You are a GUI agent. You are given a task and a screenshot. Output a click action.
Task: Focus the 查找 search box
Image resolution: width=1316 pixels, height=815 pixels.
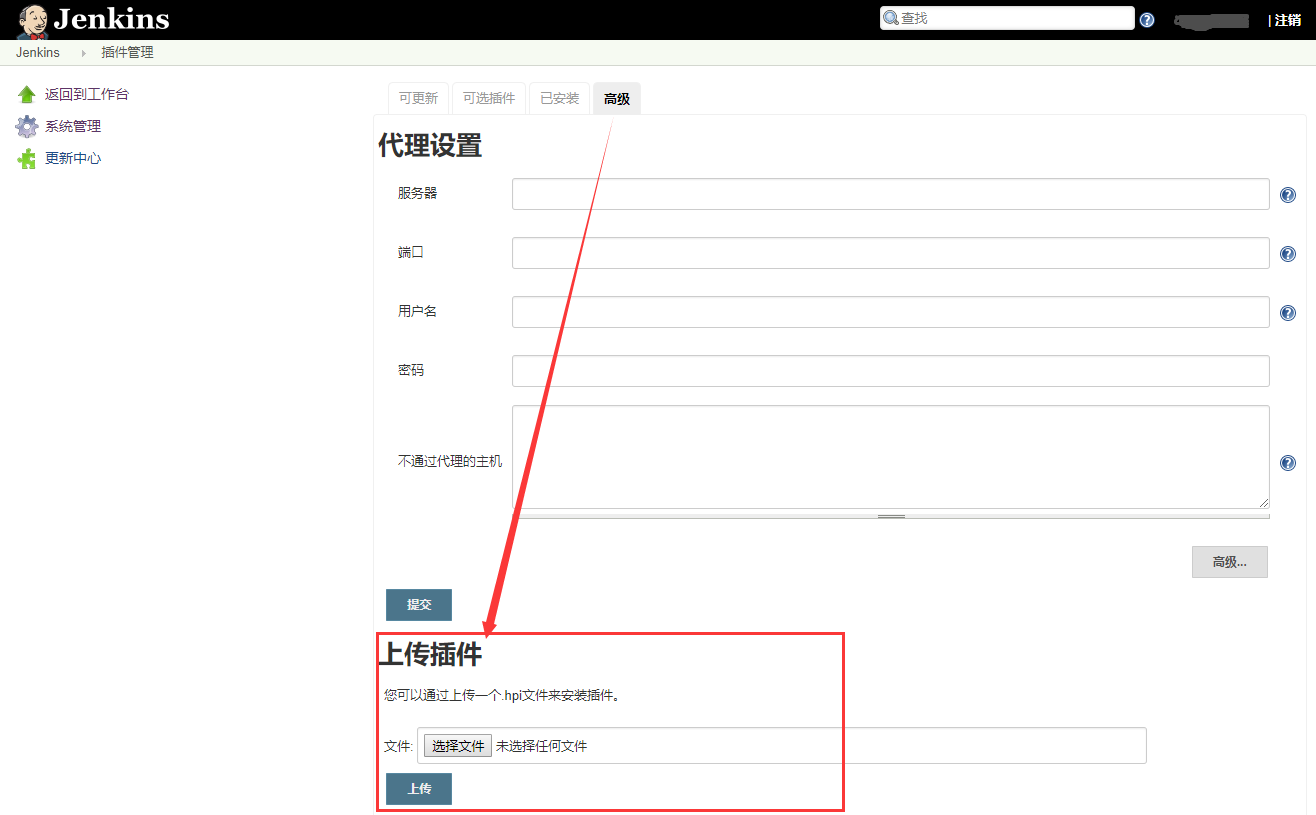(1007, 18)
